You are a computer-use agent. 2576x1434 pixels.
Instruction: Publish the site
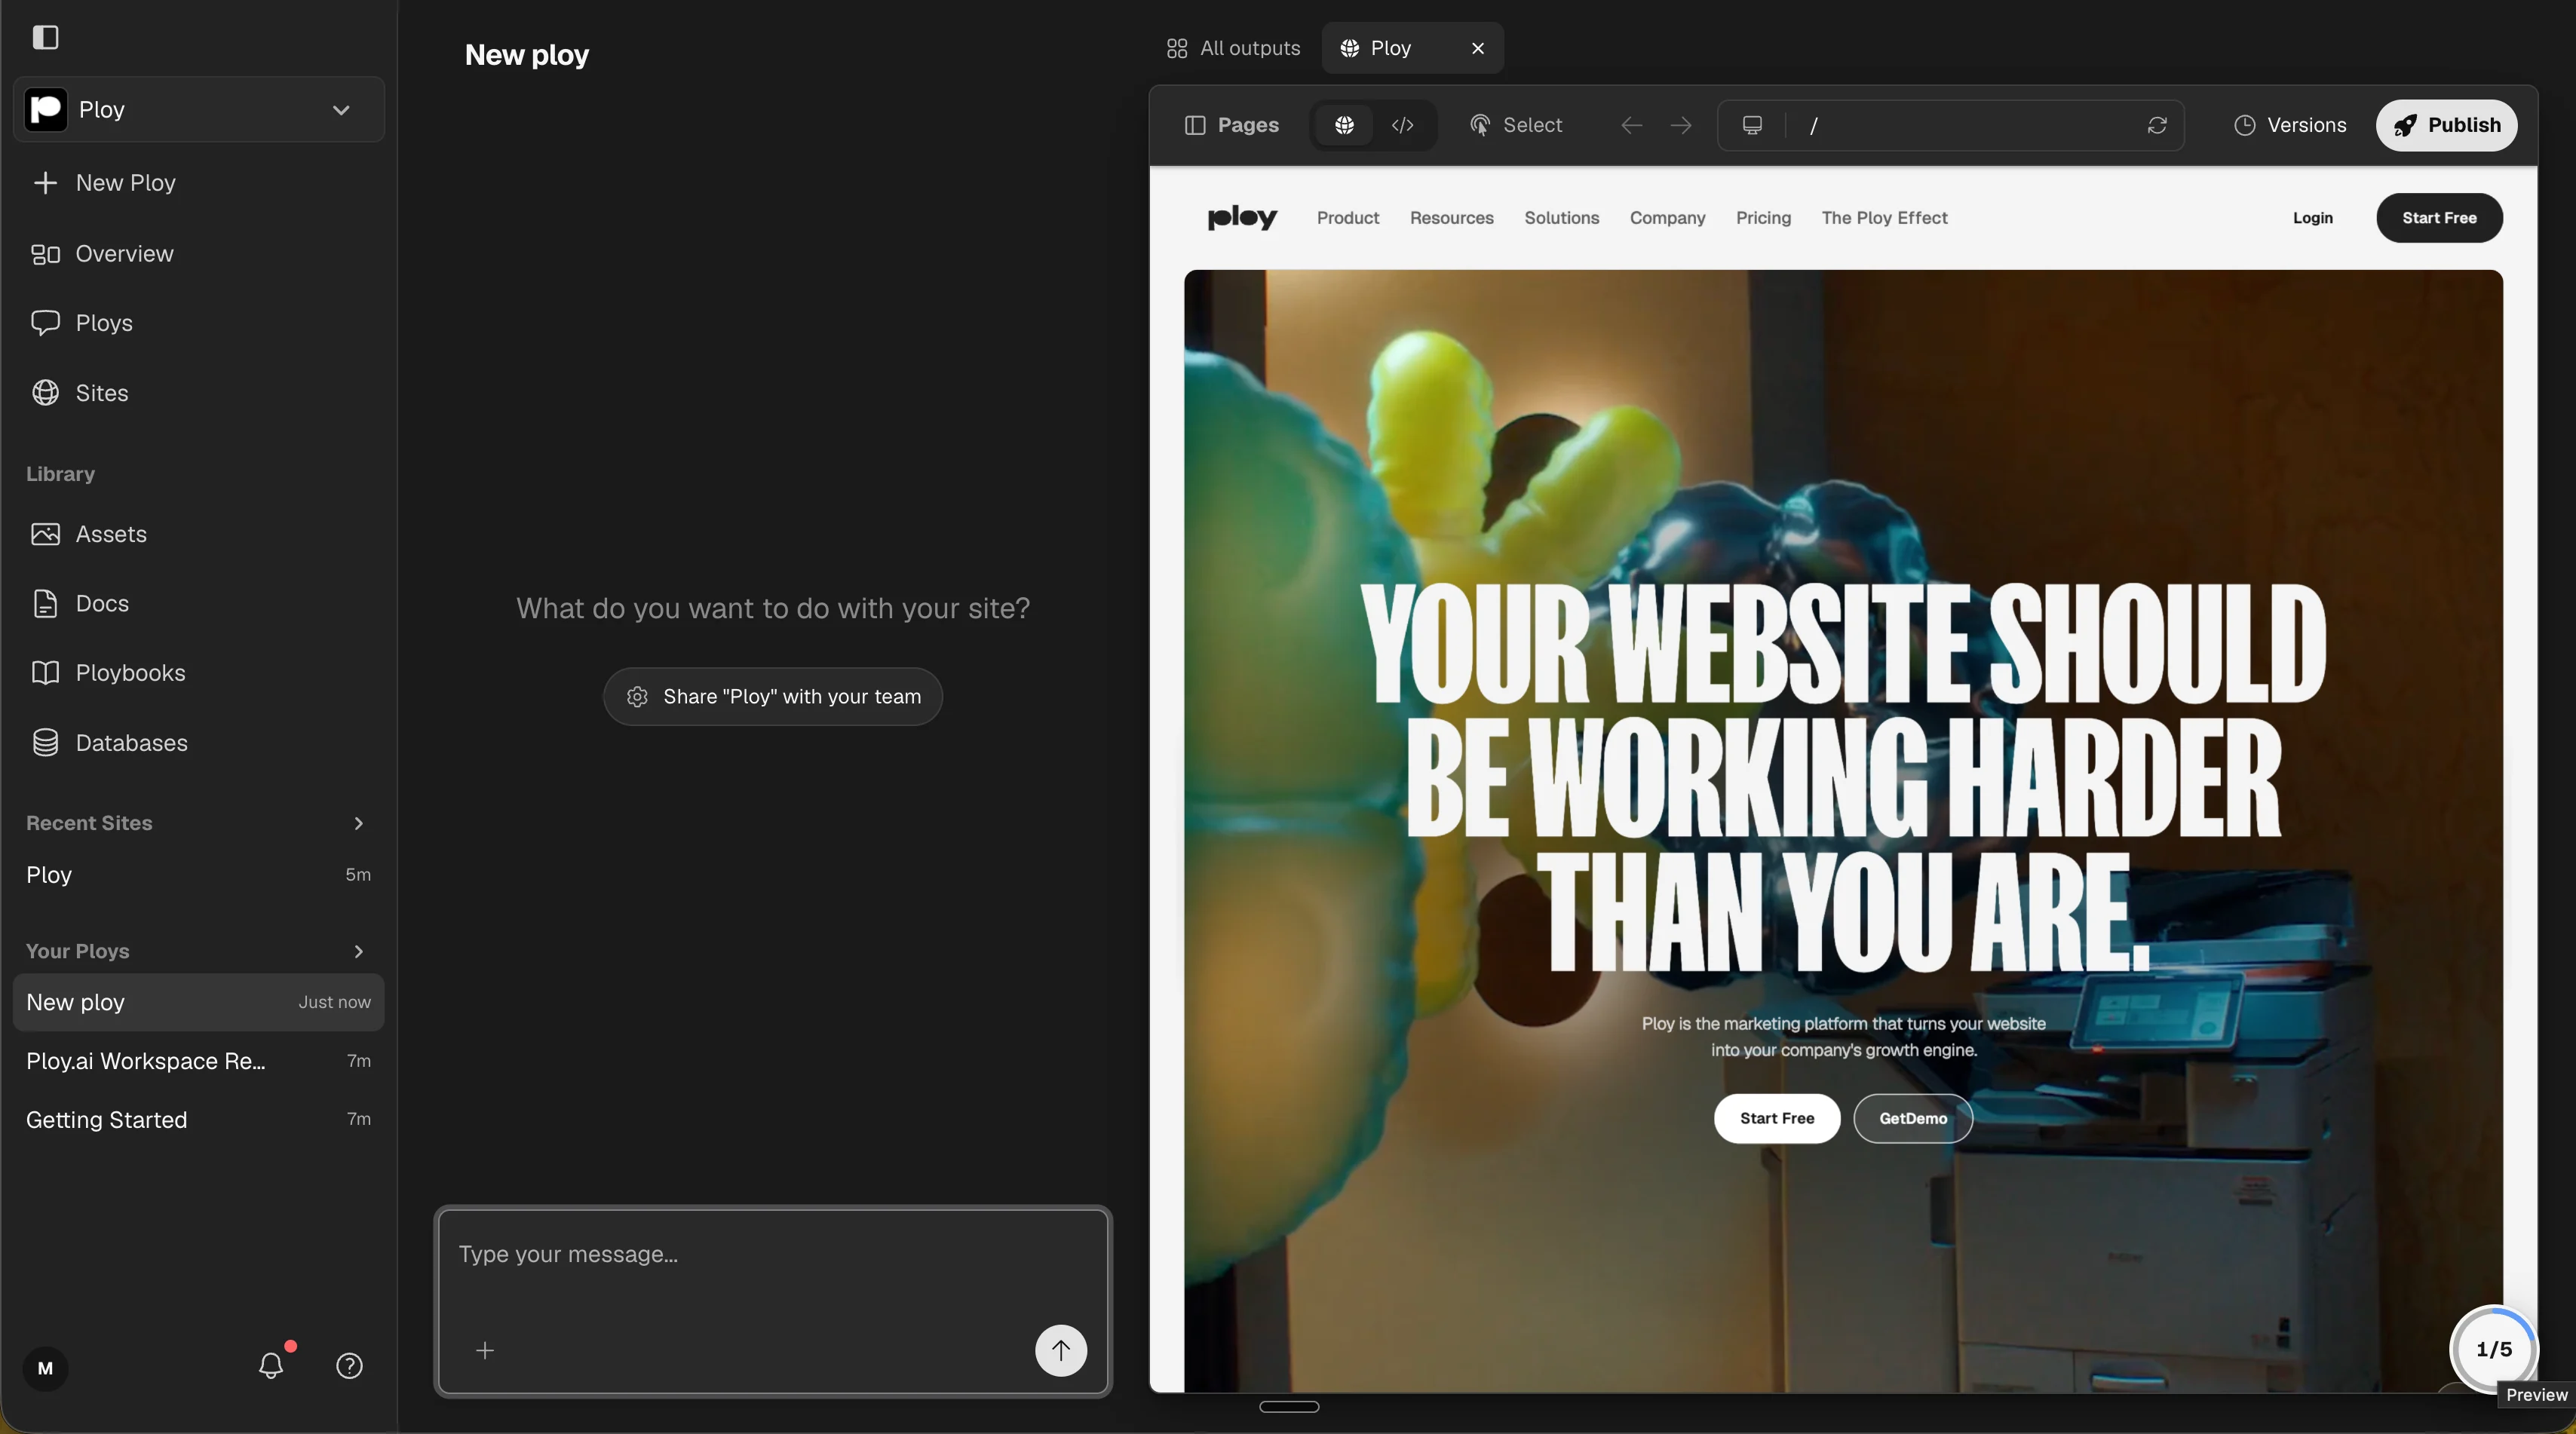coord(2447,125)
